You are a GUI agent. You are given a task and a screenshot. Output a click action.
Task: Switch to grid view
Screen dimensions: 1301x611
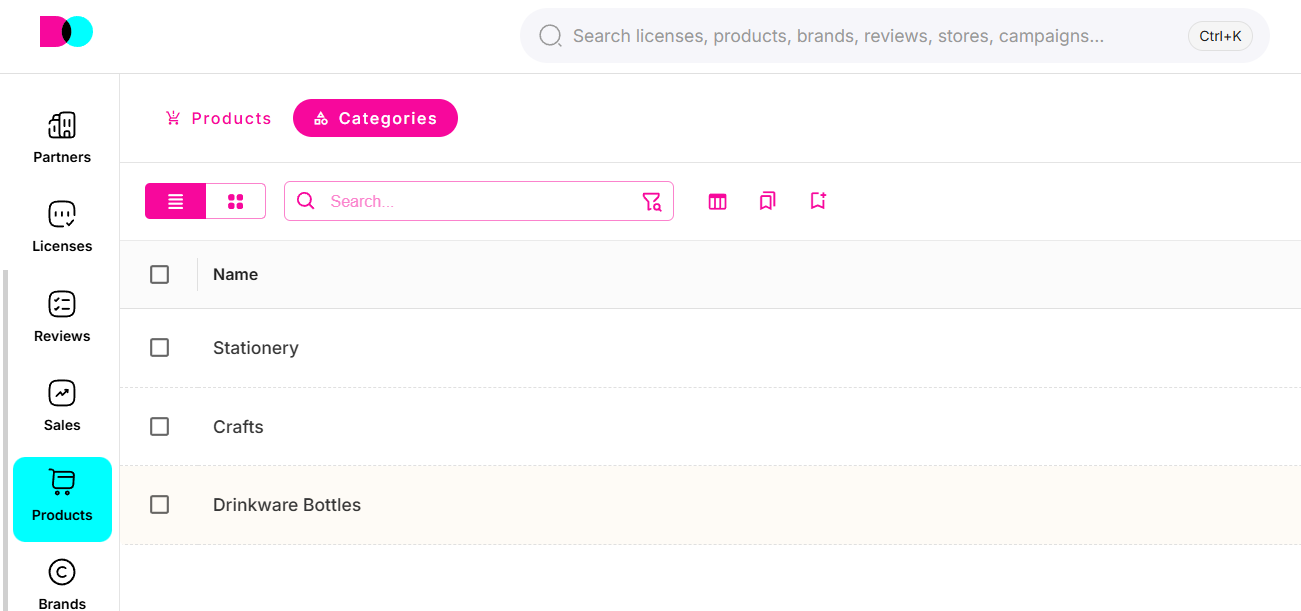[236, 201]
